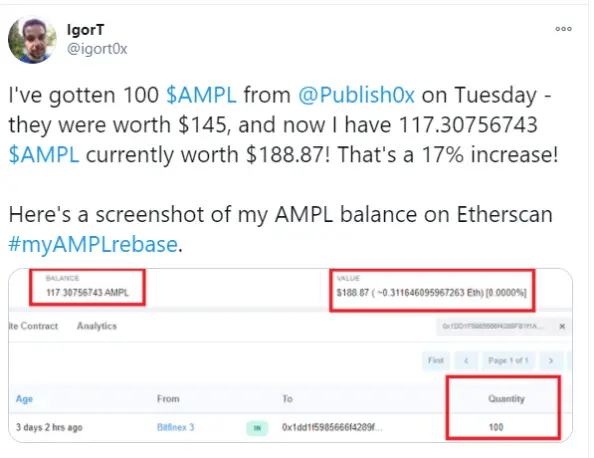
Task: Open the 0x1dd1f5985666f4289f recipient address
Action: coord(332,427)
